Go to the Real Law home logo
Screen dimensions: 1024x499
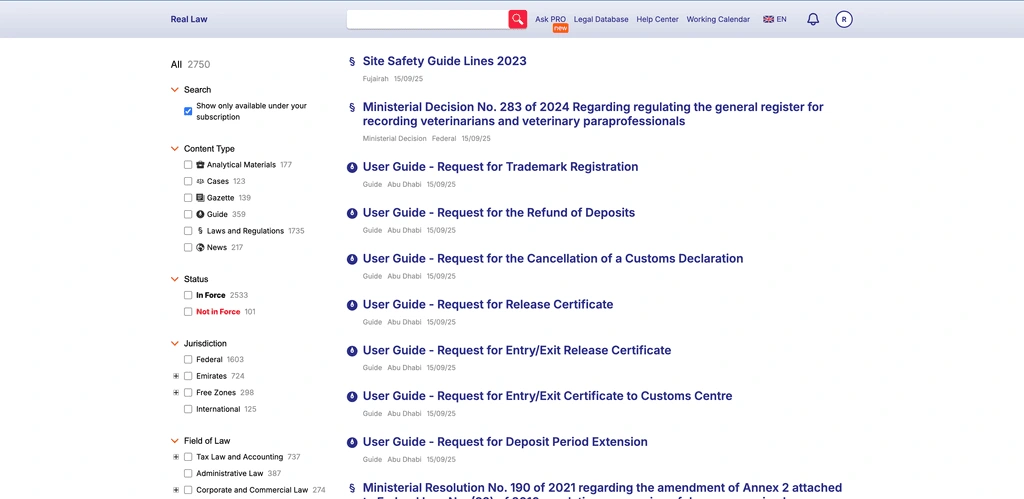click(189, 20)
